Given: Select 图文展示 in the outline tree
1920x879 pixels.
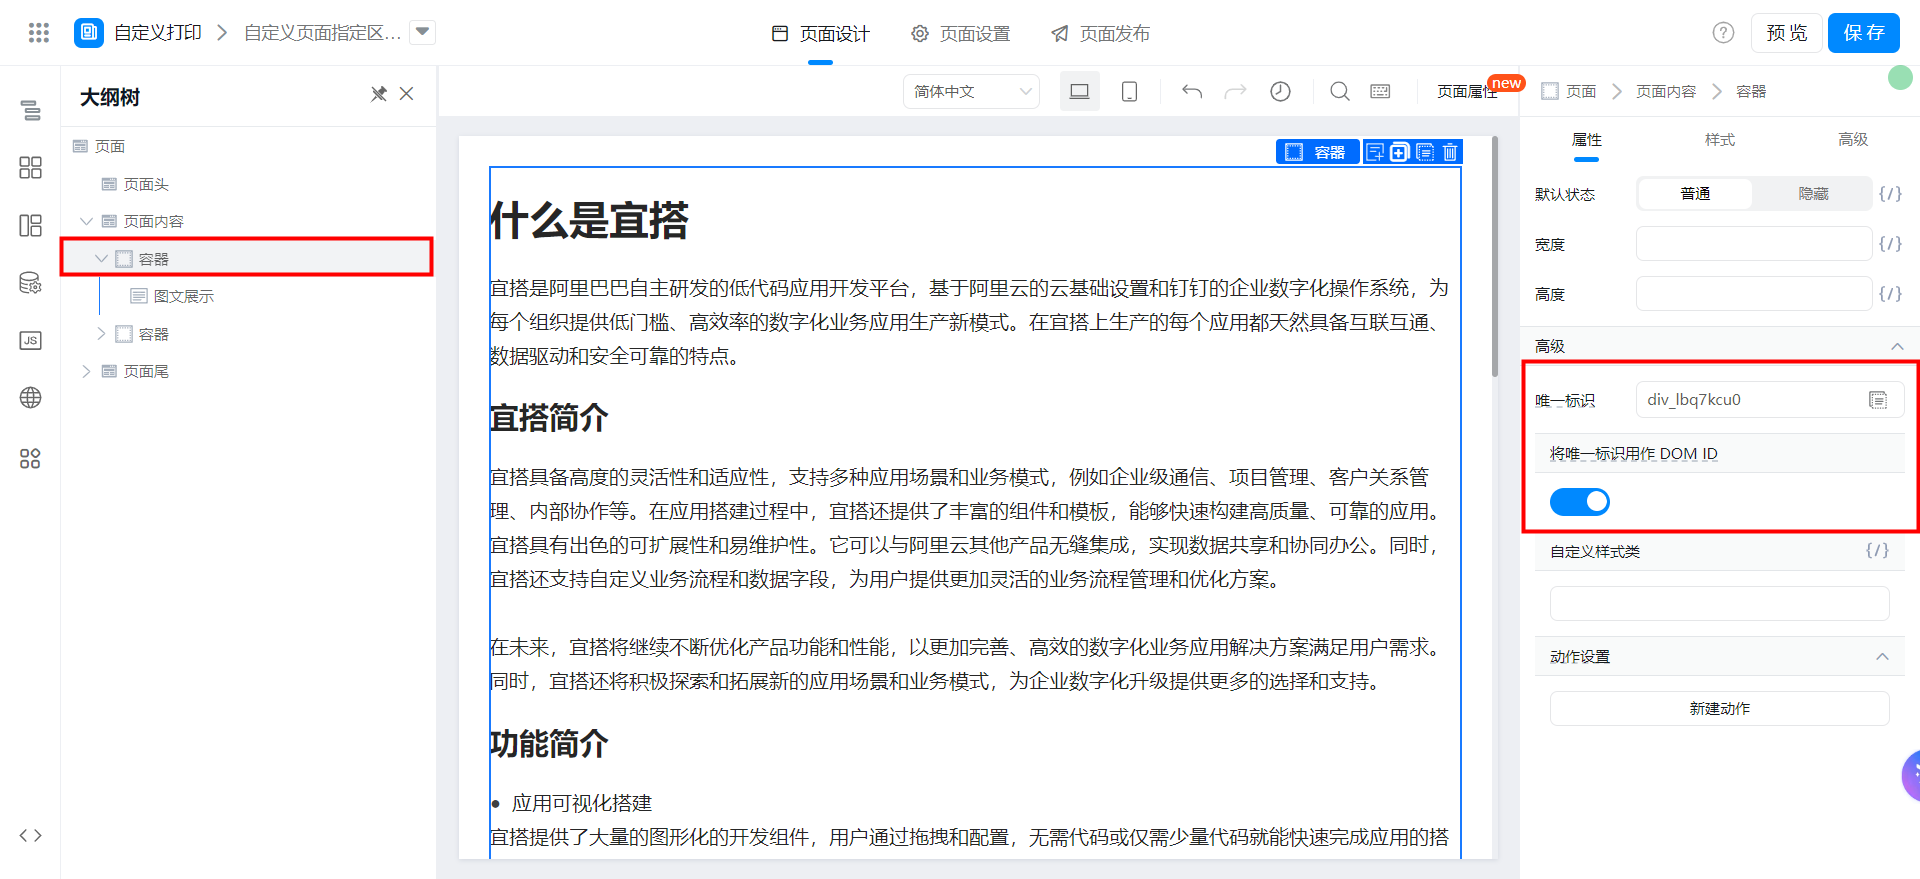Looking at the screenshot, I should (x=184, y=296).
